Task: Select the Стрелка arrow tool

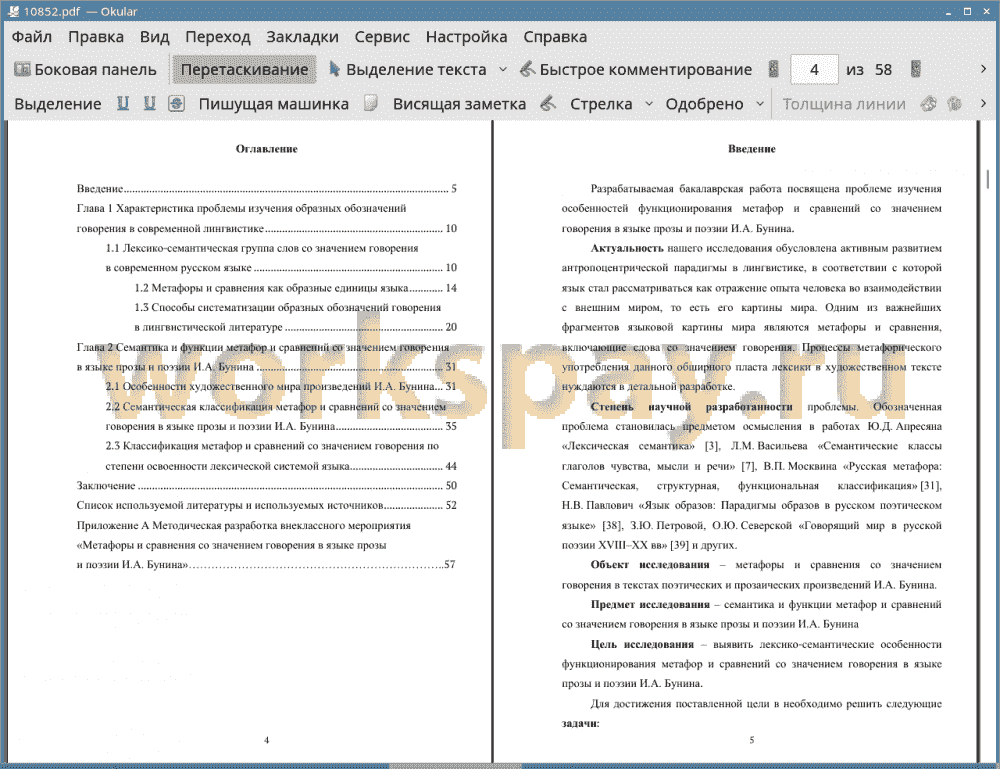Action: (x=601, y=104)
